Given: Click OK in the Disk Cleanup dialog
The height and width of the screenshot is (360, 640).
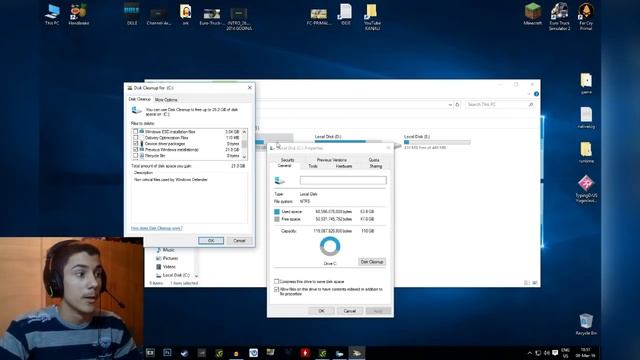Looking at the screenshot, I should (211, 240).
